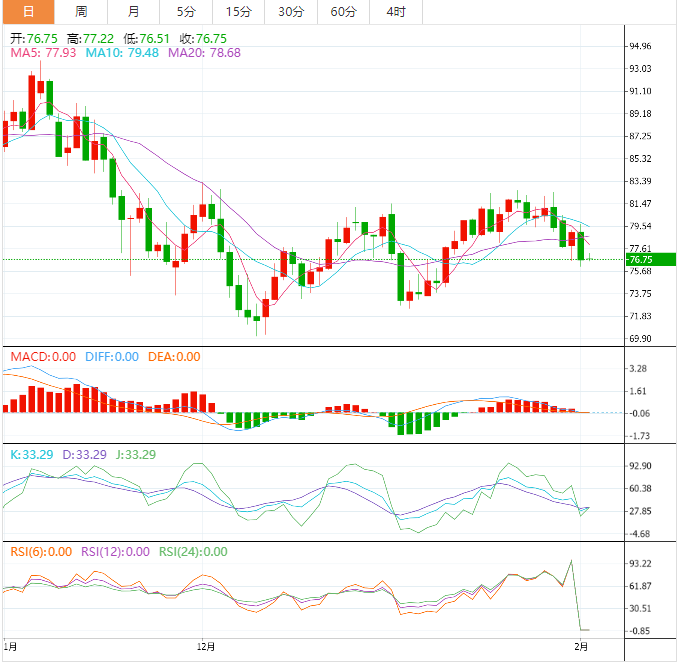Click the RSI(24):0.00 label
The height and width of the screenshot is (662, 678).
[x=193, y=552]
